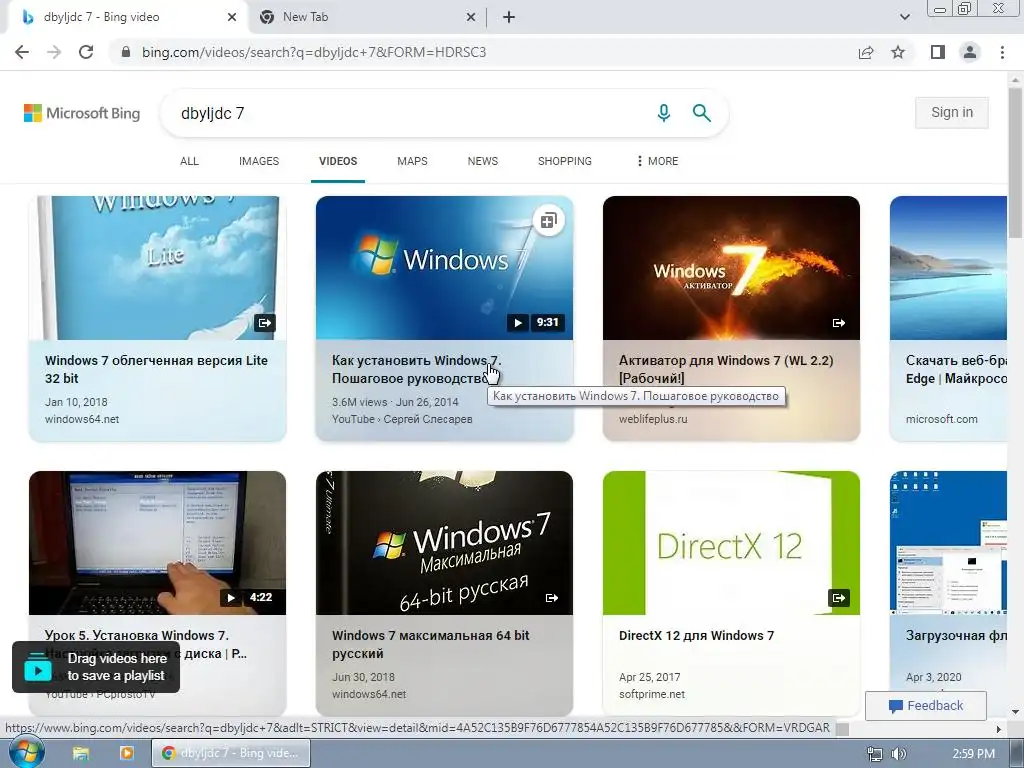This screenshot has width=1024, height=768.
Task: Go back to the previous page
Action: point(22,52)
